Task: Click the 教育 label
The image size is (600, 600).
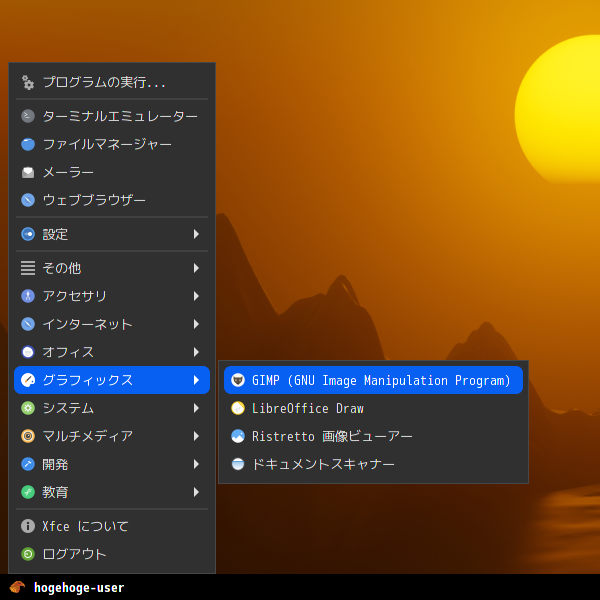Action: 55,492
